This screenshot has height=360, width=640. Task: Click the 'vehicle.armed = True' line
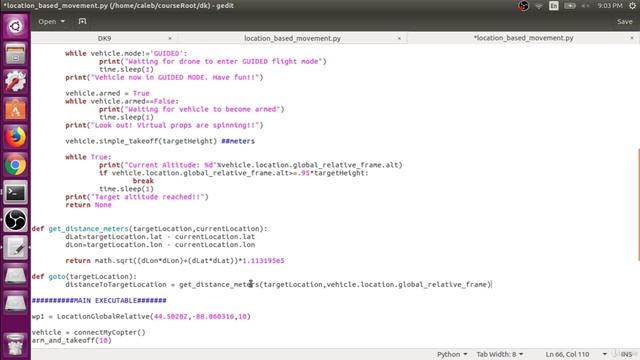click(x=107, y=93)
